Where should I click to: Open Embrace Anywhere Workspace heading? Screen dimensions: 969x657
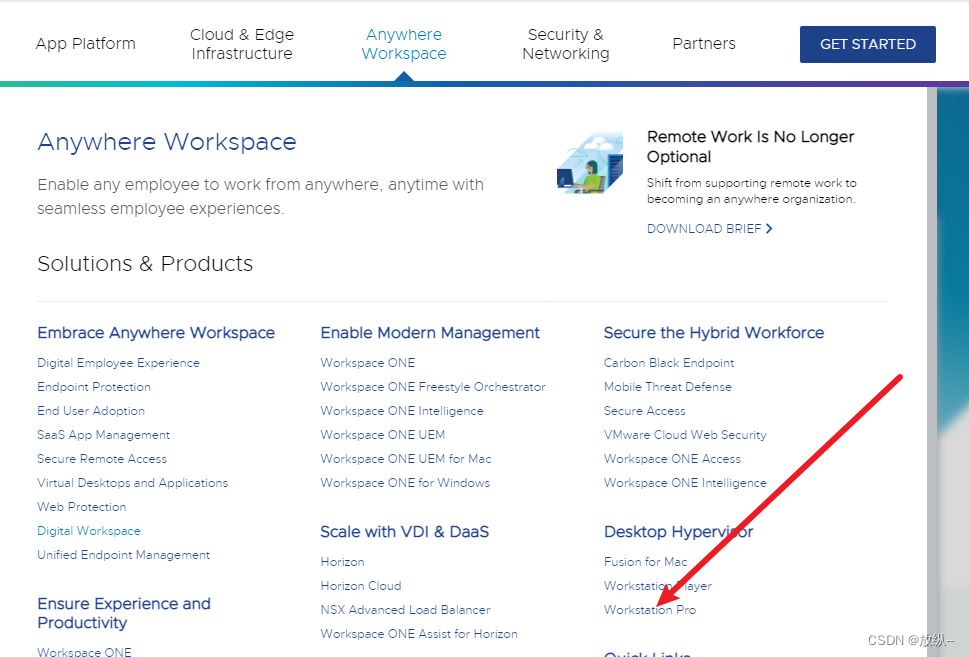point(156,333)
